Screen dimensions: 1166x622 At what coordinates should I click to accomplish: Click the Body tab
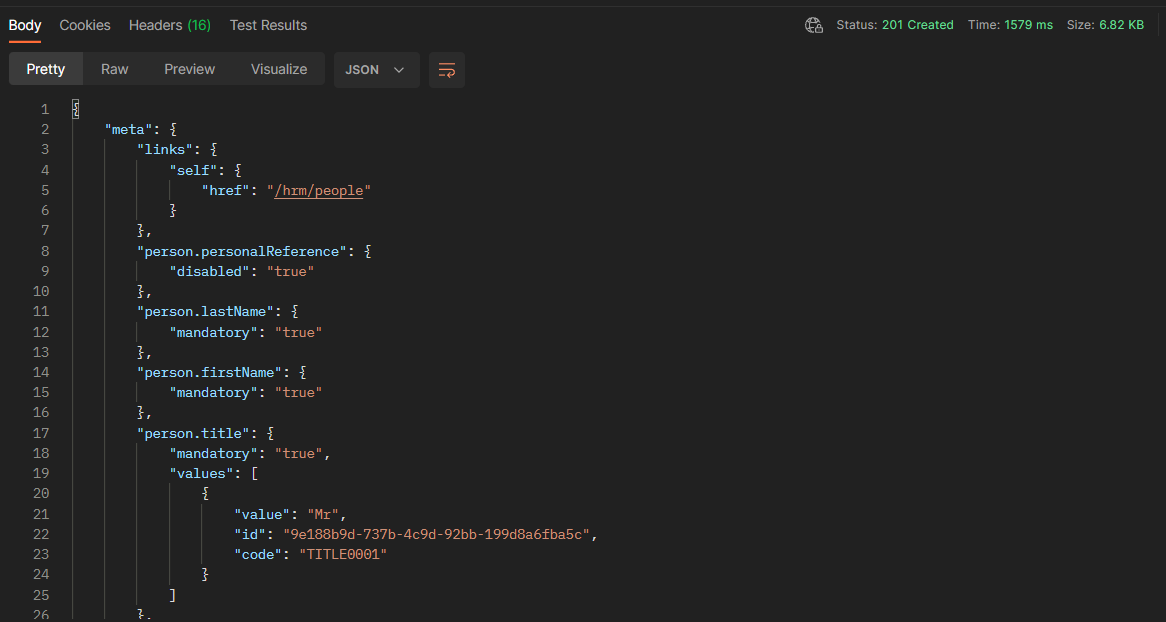coord(24,25)
